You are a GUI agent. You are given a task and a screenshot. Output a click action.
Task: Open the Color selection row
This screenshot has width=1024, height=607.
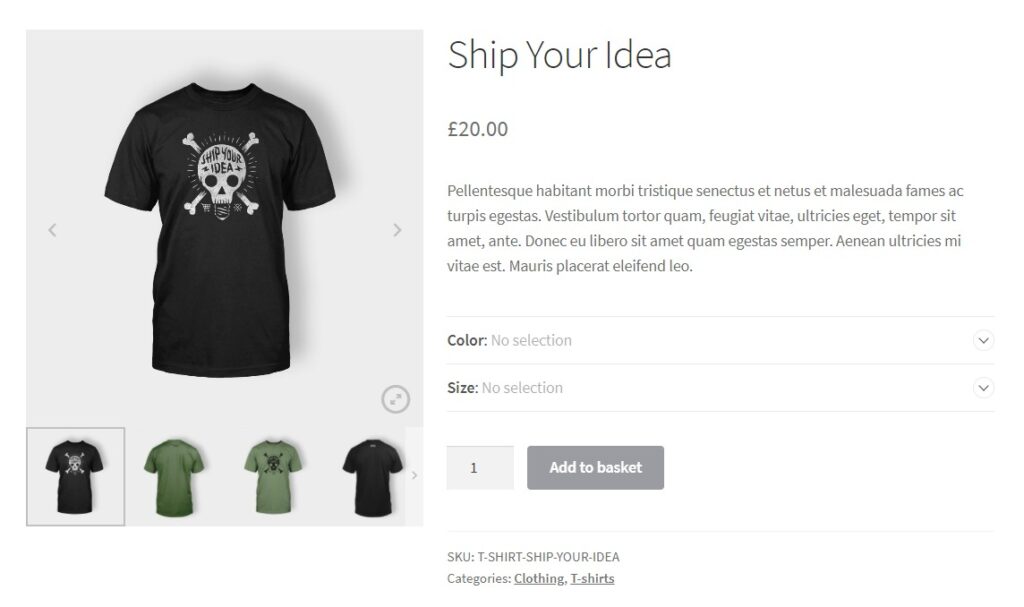click(x=700, y=340)
